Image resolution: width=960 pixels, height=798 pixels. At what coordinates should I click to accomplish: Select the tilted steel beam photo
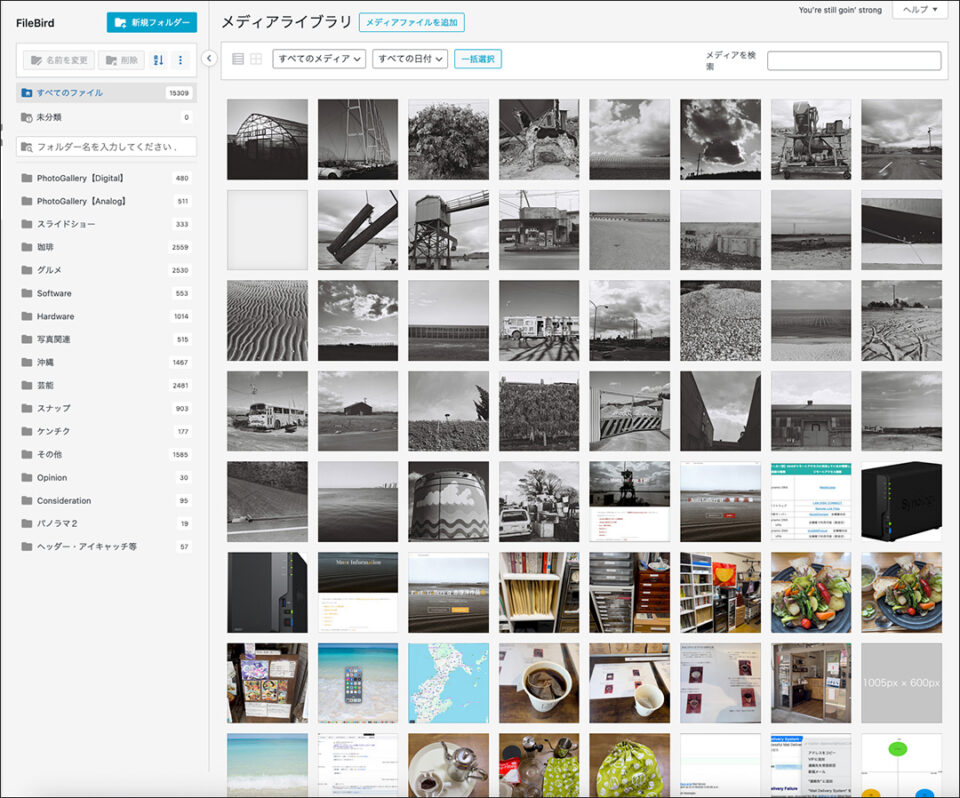358,230
